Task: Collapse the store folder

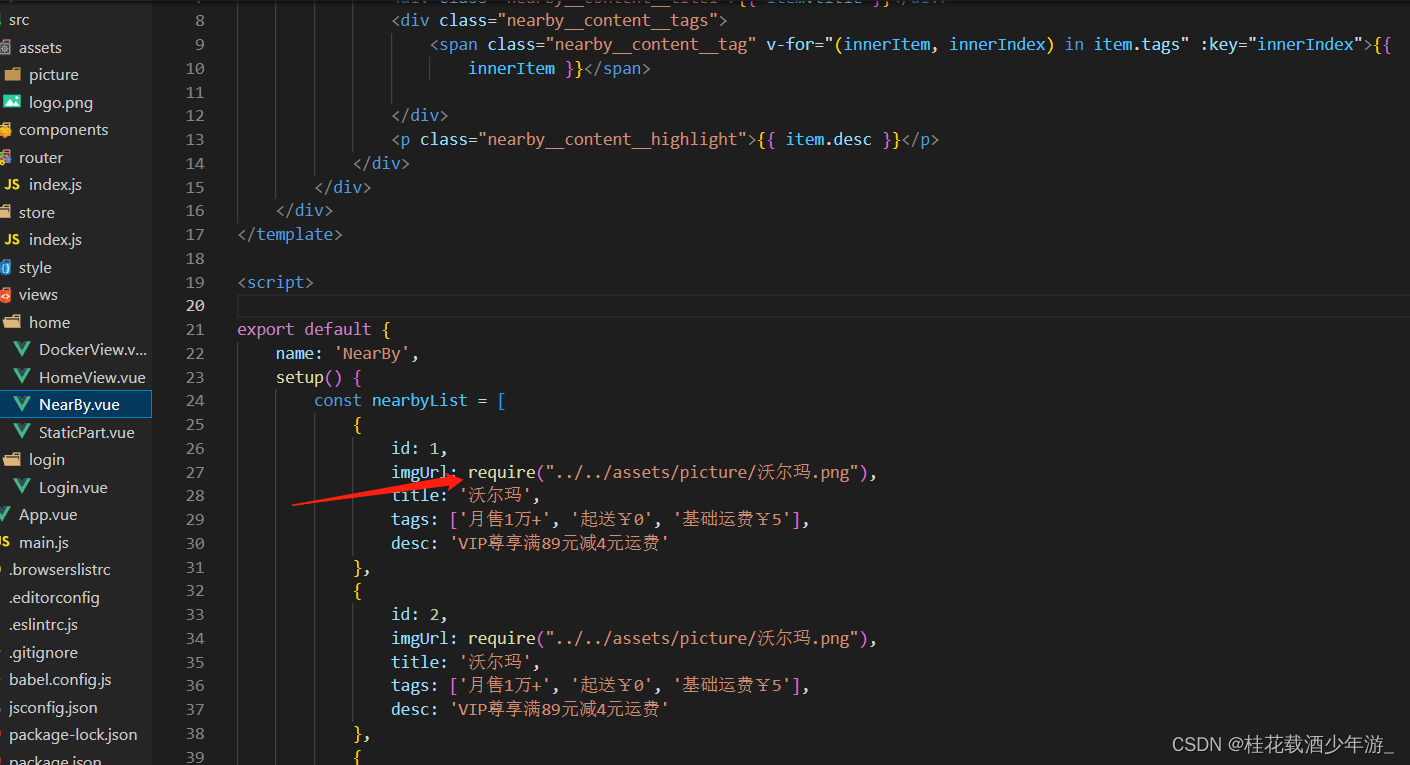Action: [x=37, y=212]
